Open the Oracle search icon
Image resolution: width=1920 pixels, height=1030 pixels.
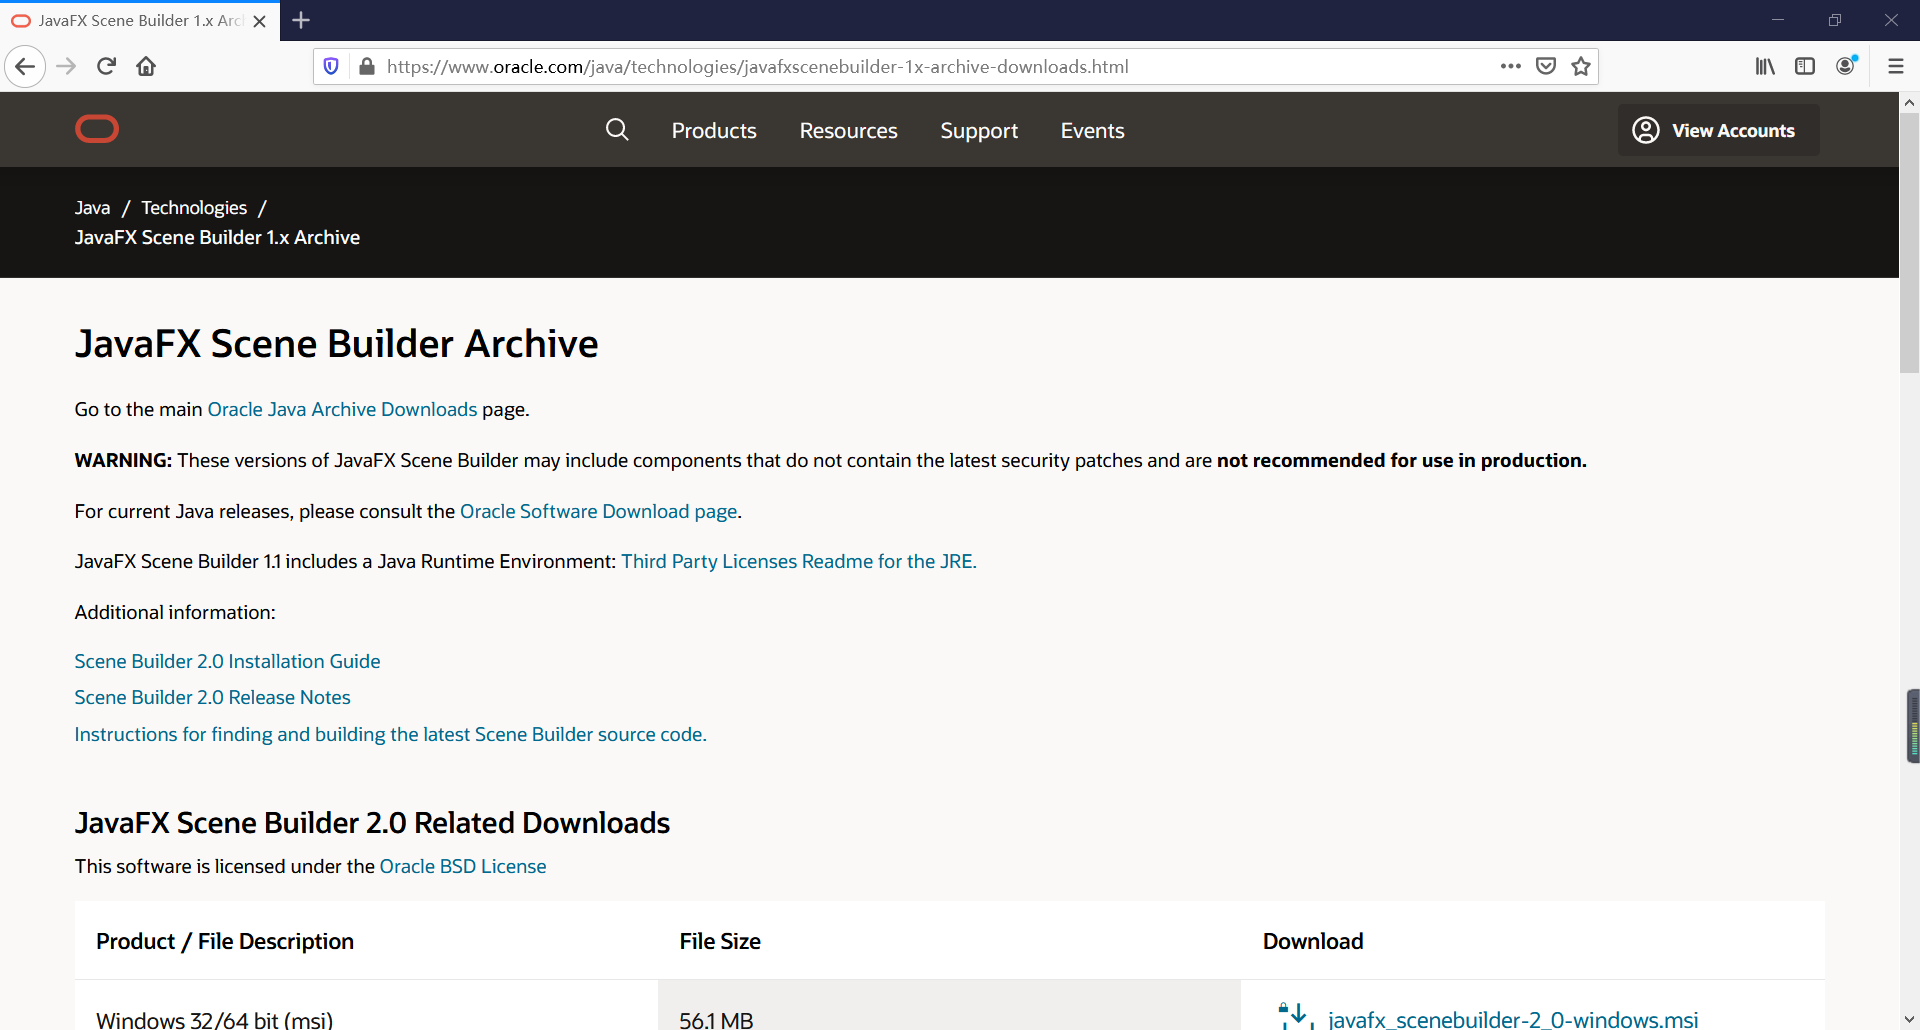tap(617, 130)
